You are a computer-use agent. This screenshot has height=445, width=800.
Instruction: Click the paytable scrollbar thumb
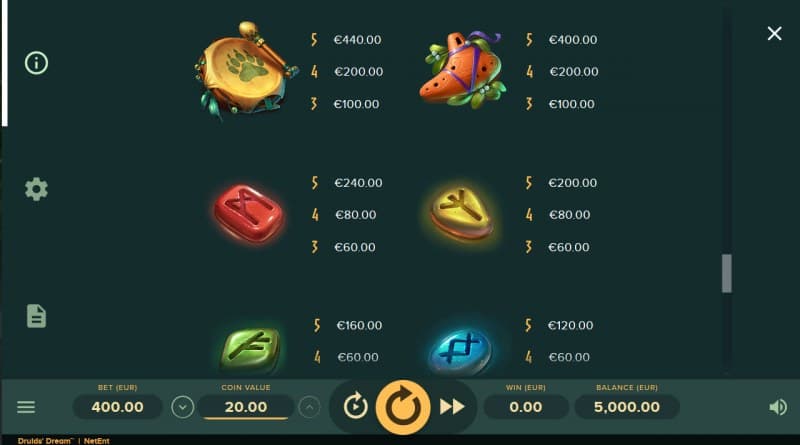tap(727, 274)
